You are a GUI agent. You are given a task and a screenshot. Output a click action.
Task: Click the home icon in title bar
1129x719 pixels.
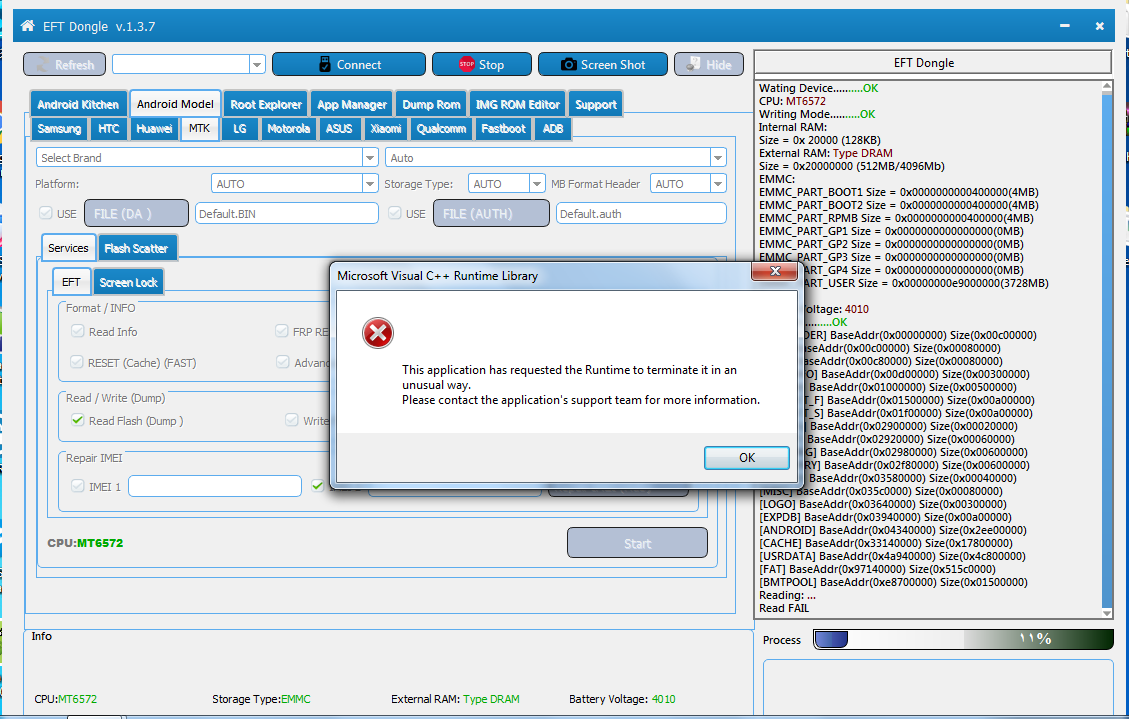[x=27, y=26]
